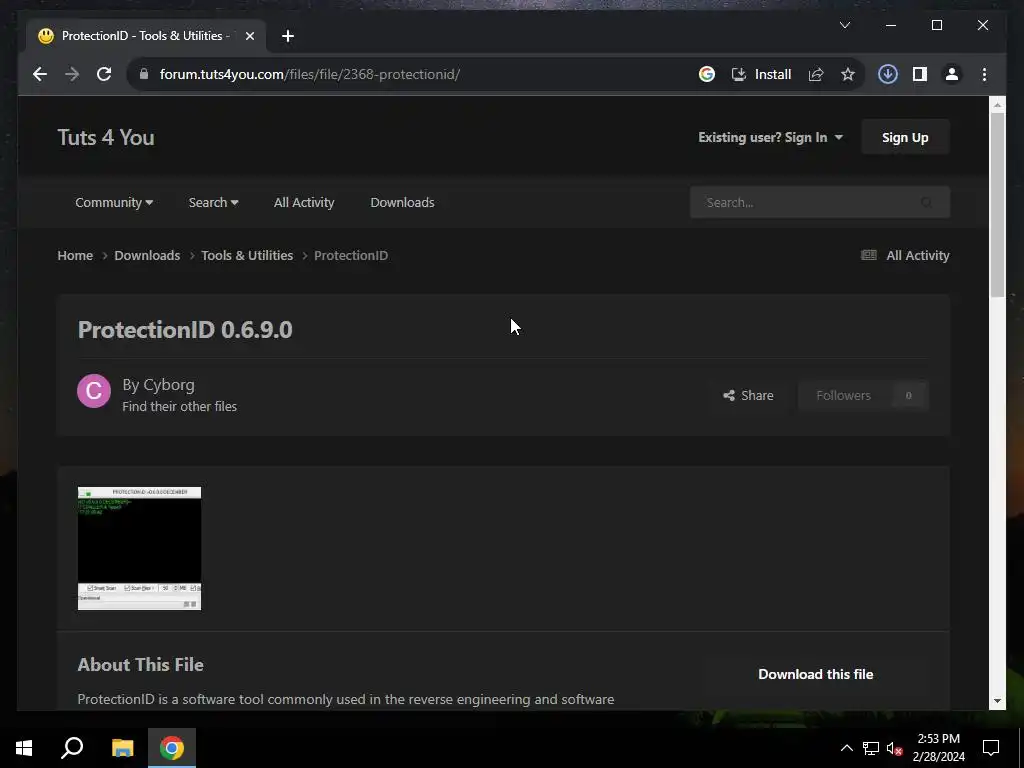Close the ProtectionID tab
Image resolution: width=1024 pixels, height=768 pixels.
point(249,36)
